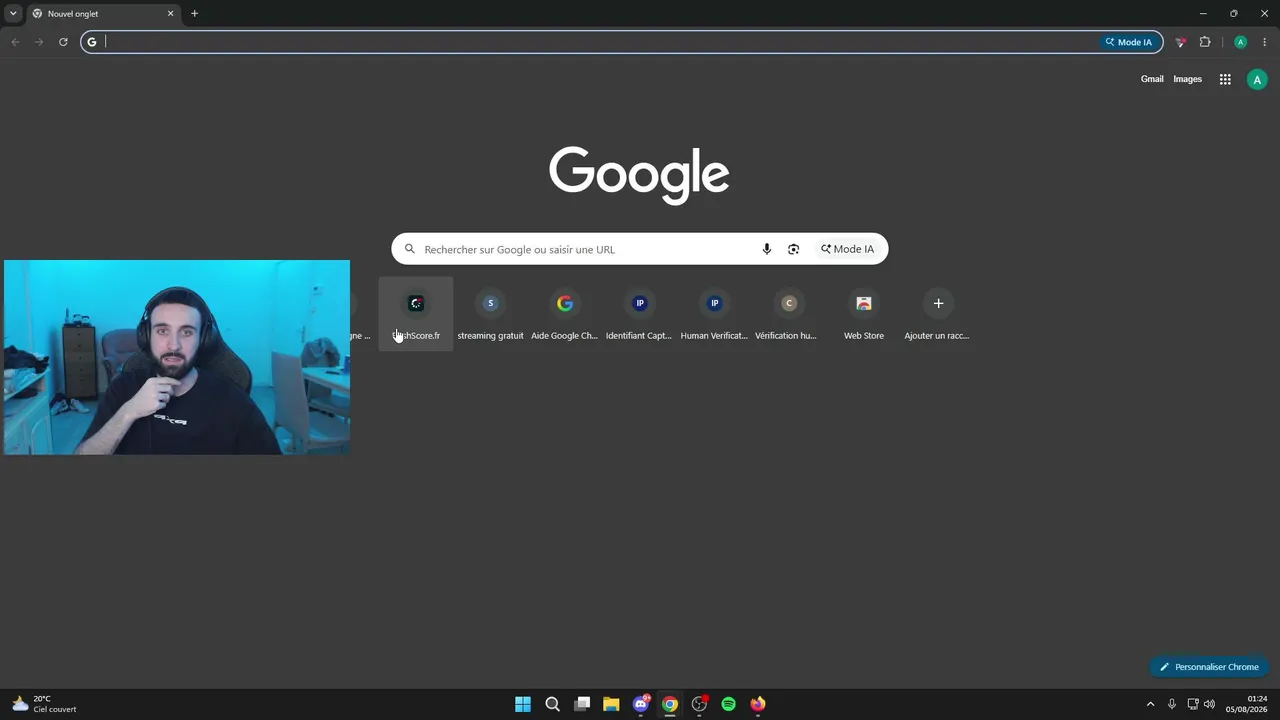Open the Chrome three-dot menu
Viewport: 1280px width, 720px height.
point(1265,42)
